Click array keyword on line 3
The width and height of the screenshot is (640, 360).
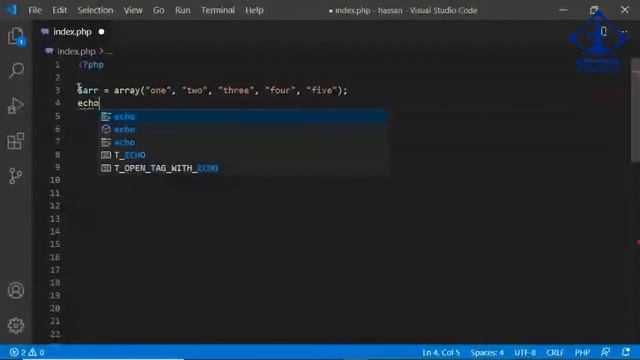click(x=127, y=90)
